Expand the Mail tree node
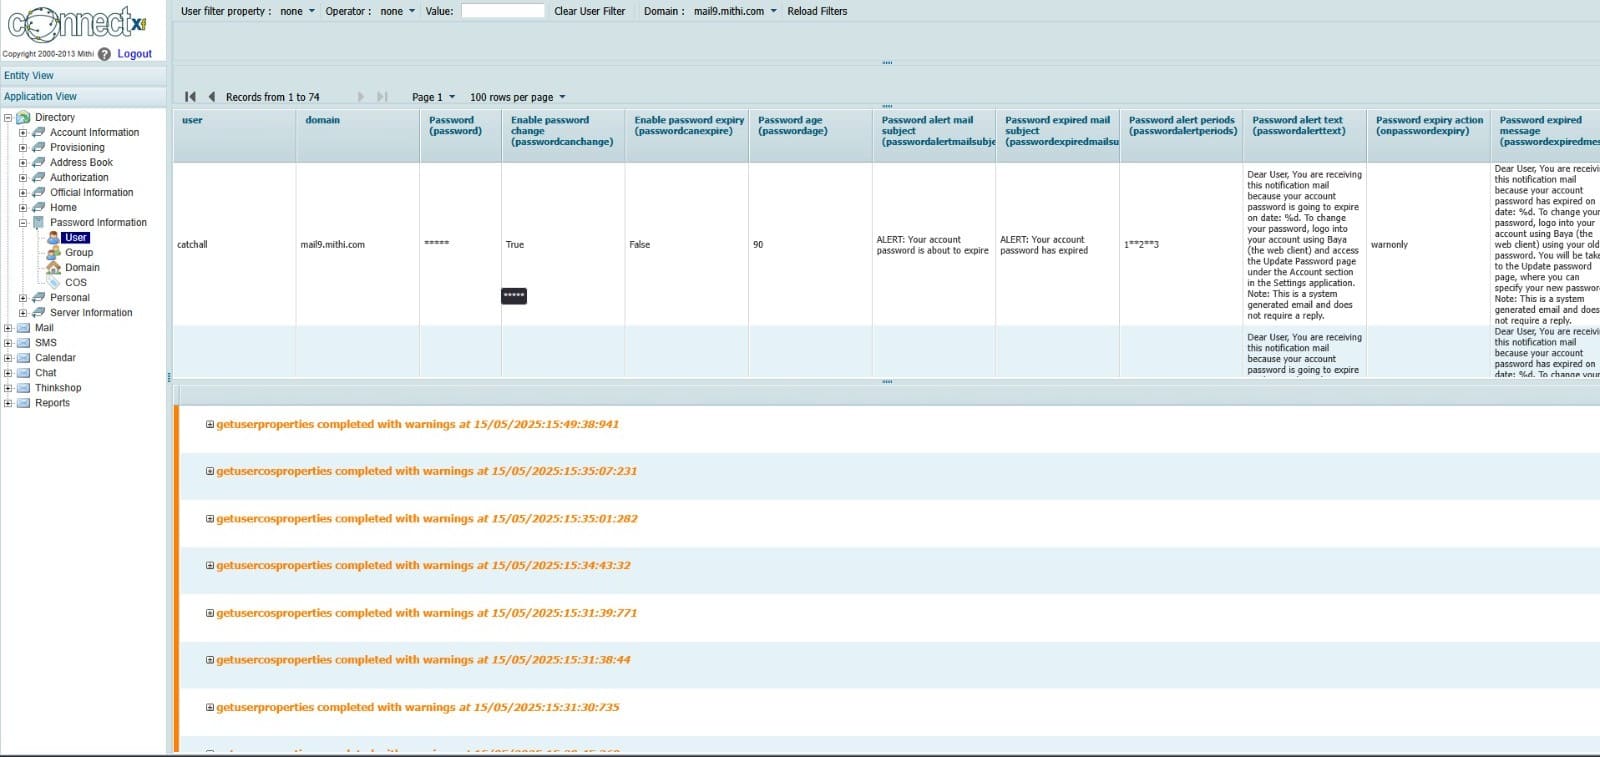The height and width of the screenshot is (757, 1600). click(x=8, y=328)
